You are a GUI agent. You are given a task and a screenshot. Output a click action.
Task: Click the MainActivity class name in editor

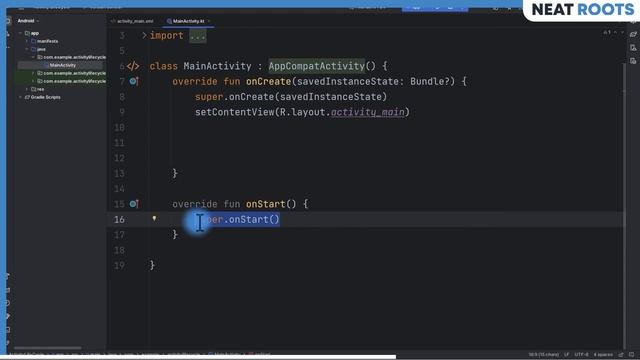(x=217, y=66)
